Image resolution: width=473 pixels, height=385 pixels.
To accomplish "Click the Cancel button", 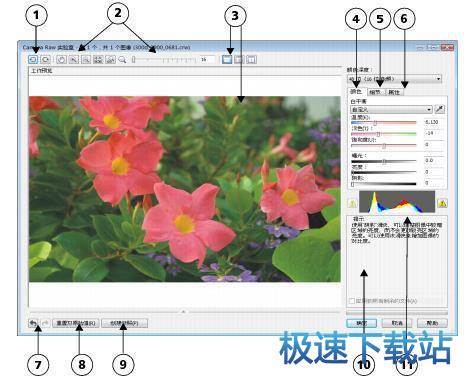I will point(397,323).
